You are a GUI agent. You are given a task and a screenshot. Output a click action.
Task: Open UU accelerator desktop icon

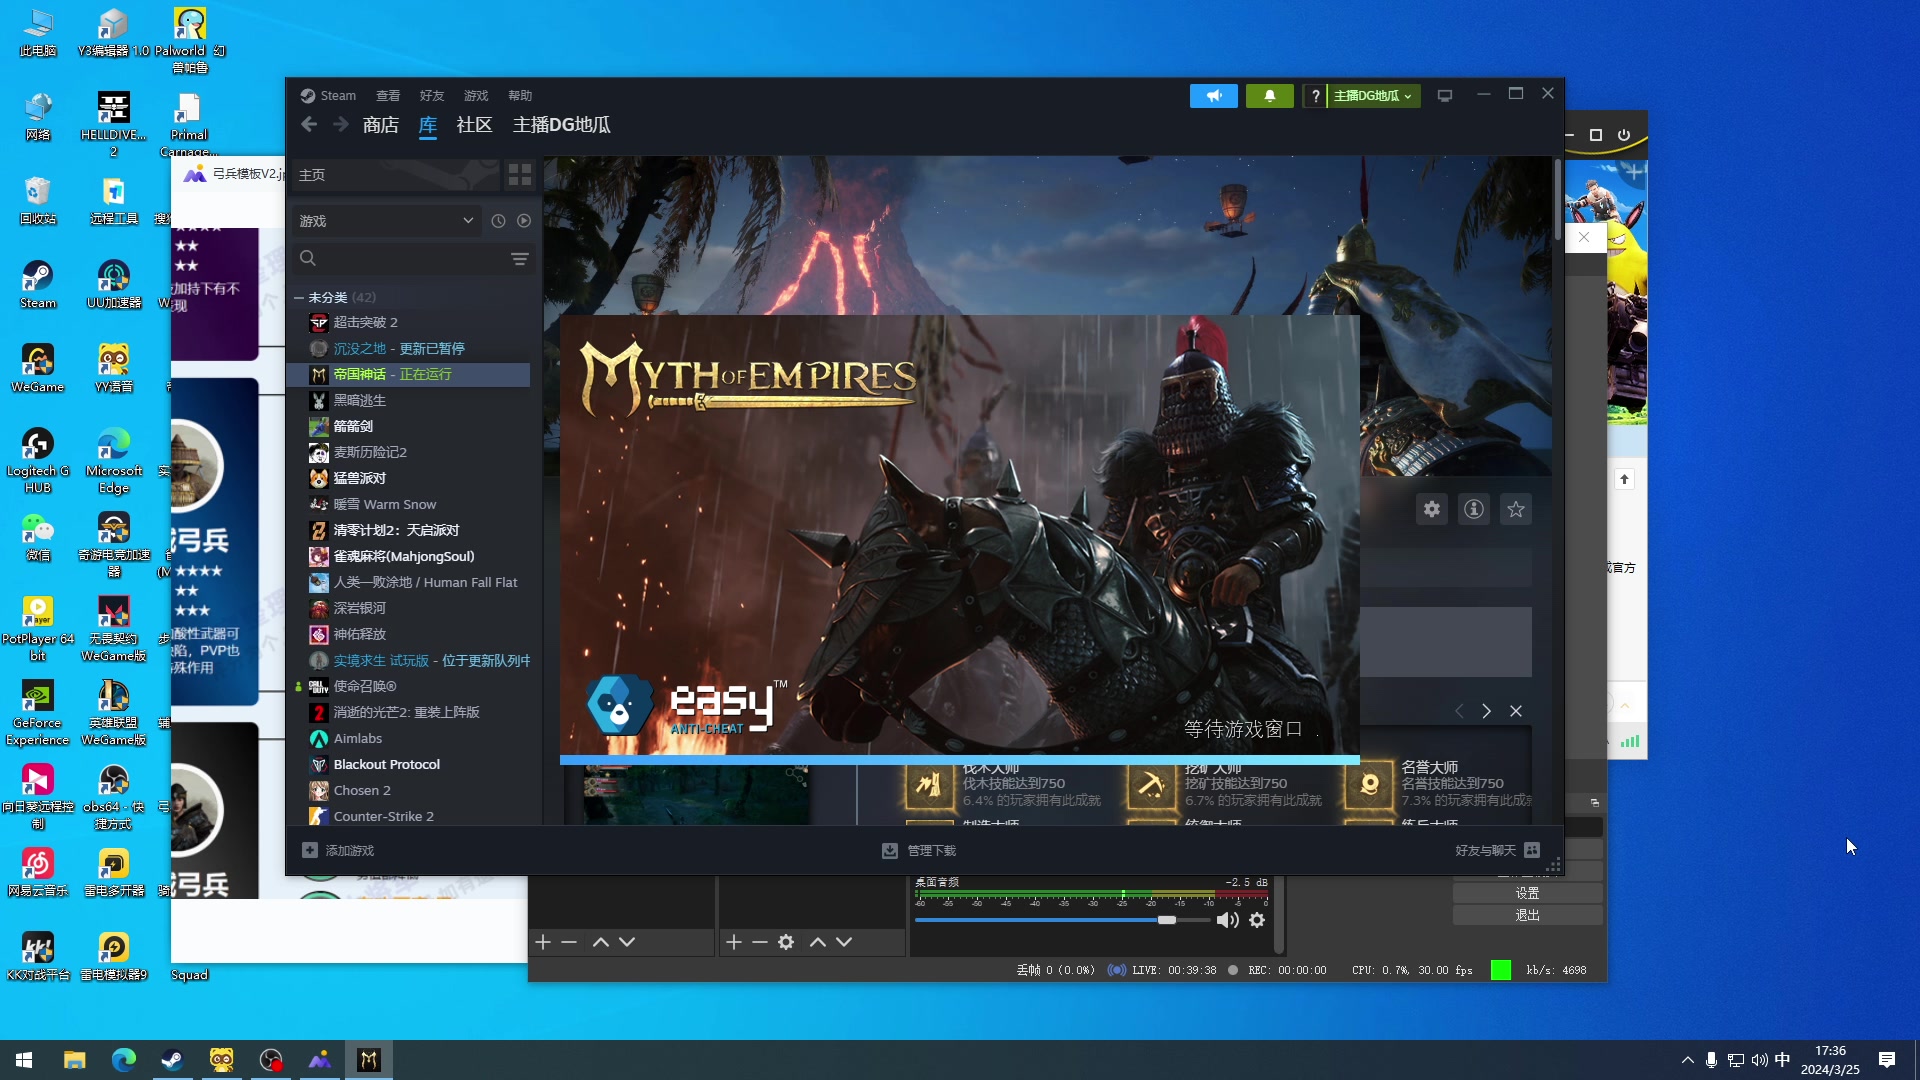click(114, 285)
